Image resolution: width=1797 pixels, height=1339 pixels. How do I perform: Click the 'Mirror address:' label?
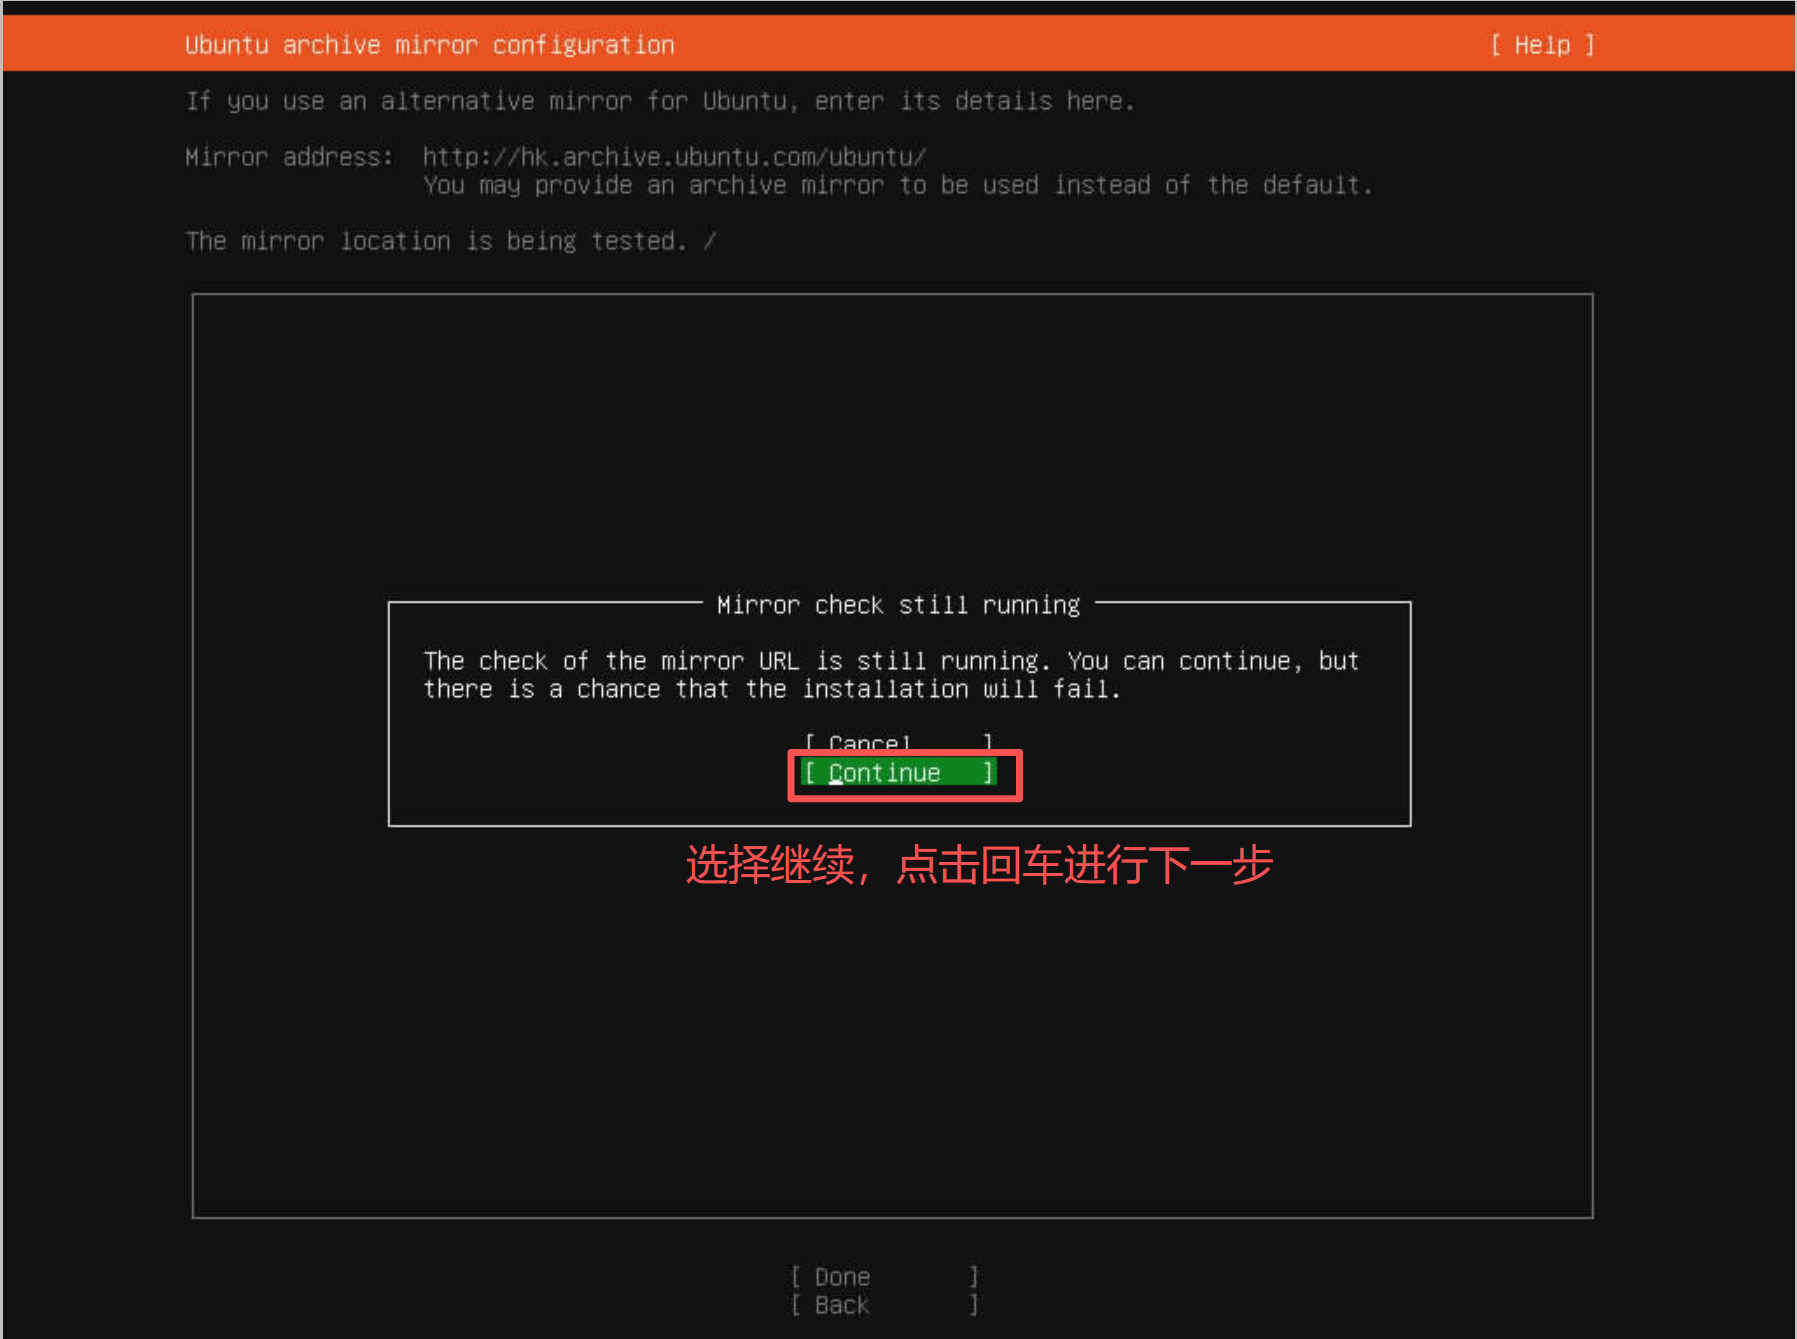pos(289,157)
